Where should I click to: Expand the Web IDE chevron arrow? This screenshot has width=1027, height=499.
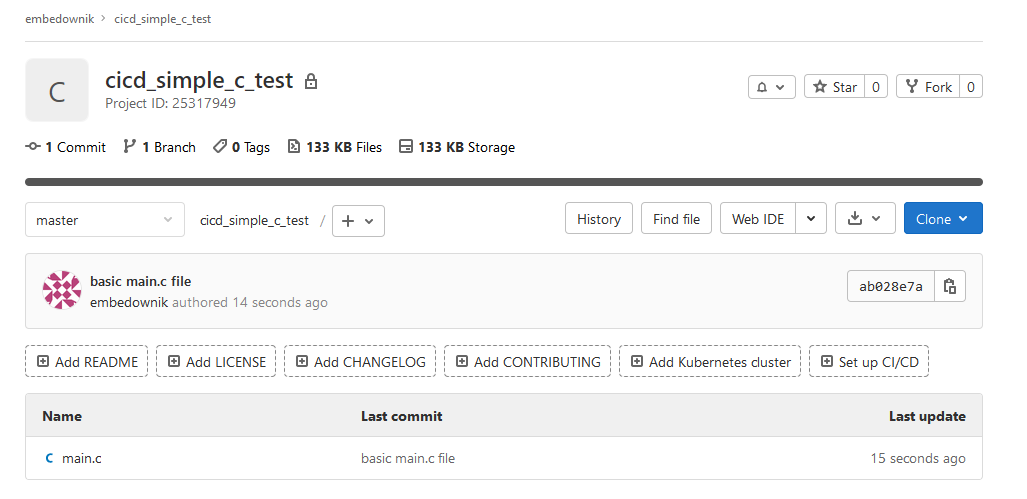811,219
